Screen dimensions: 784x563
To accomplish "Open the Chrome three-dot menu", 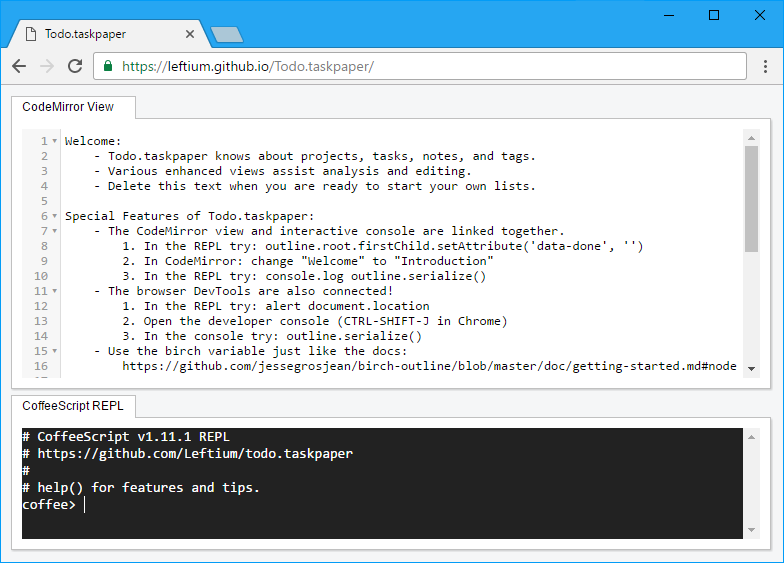I will [765, 66].
